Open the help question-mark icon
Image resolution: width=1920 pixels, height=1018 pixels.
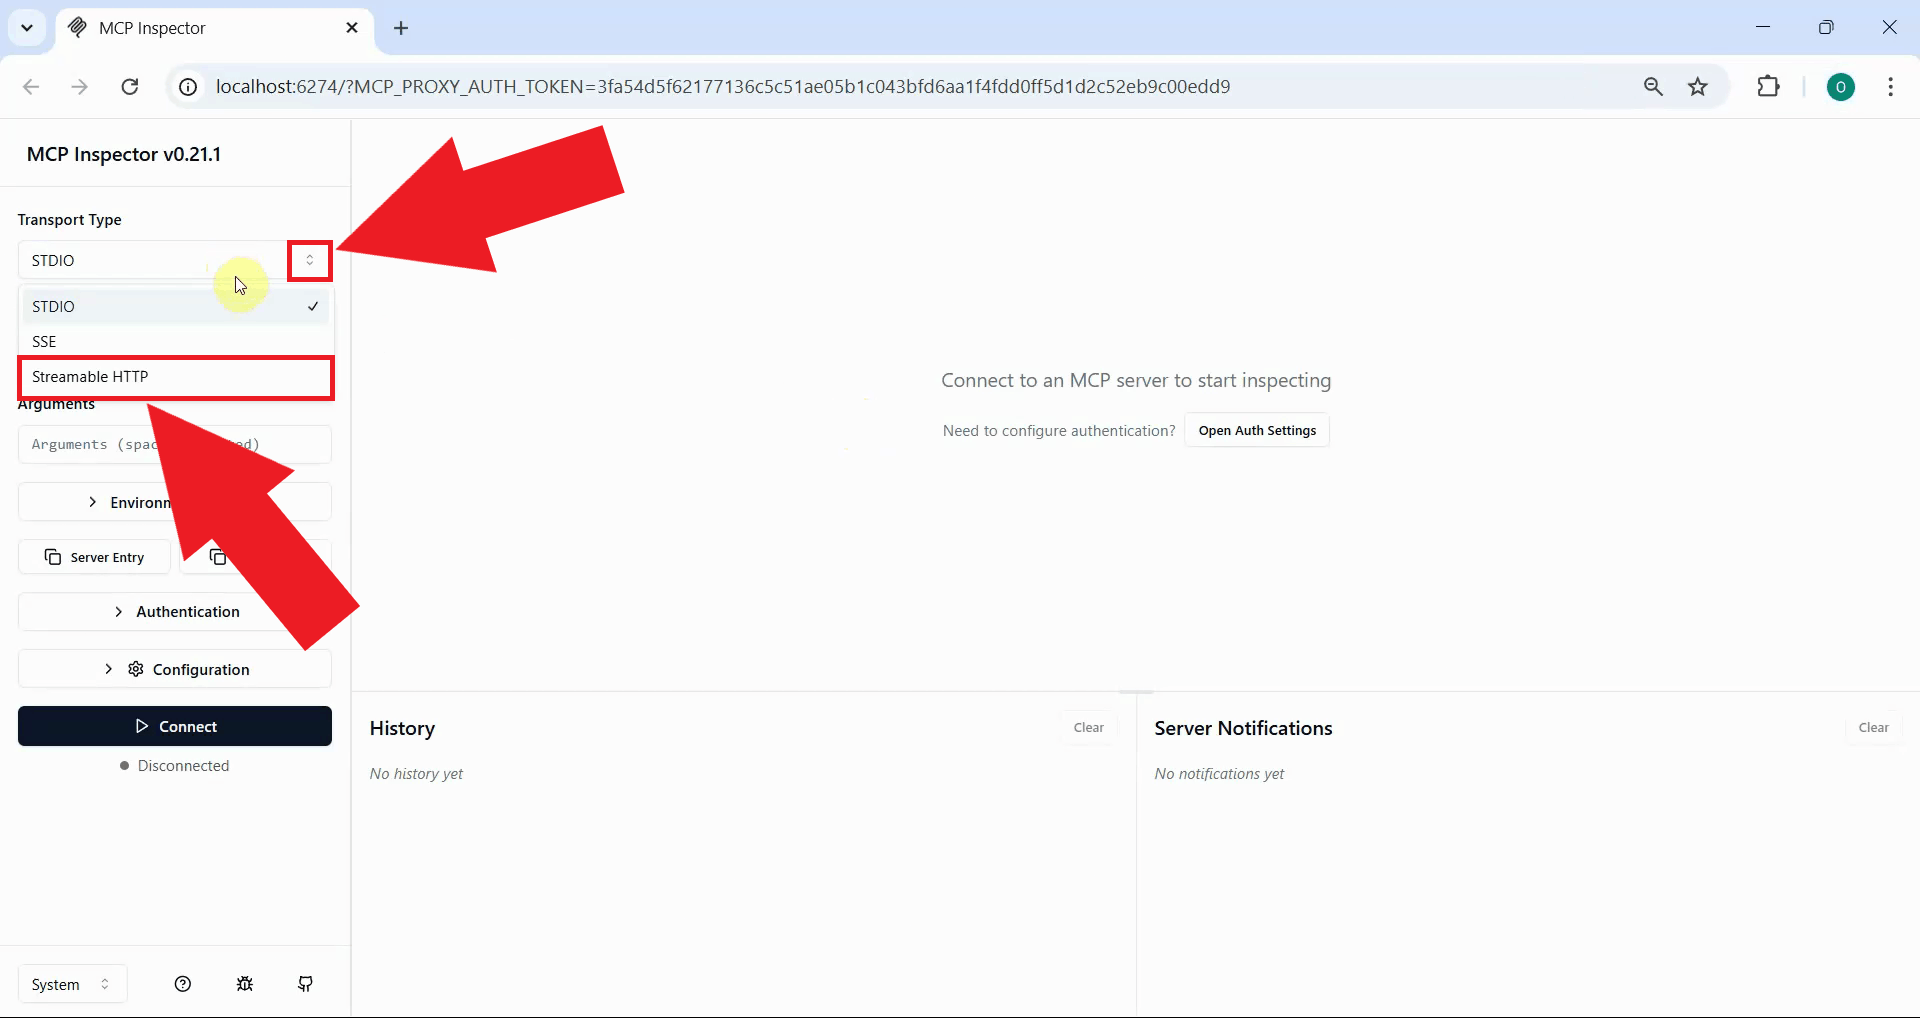pos(182,984)
